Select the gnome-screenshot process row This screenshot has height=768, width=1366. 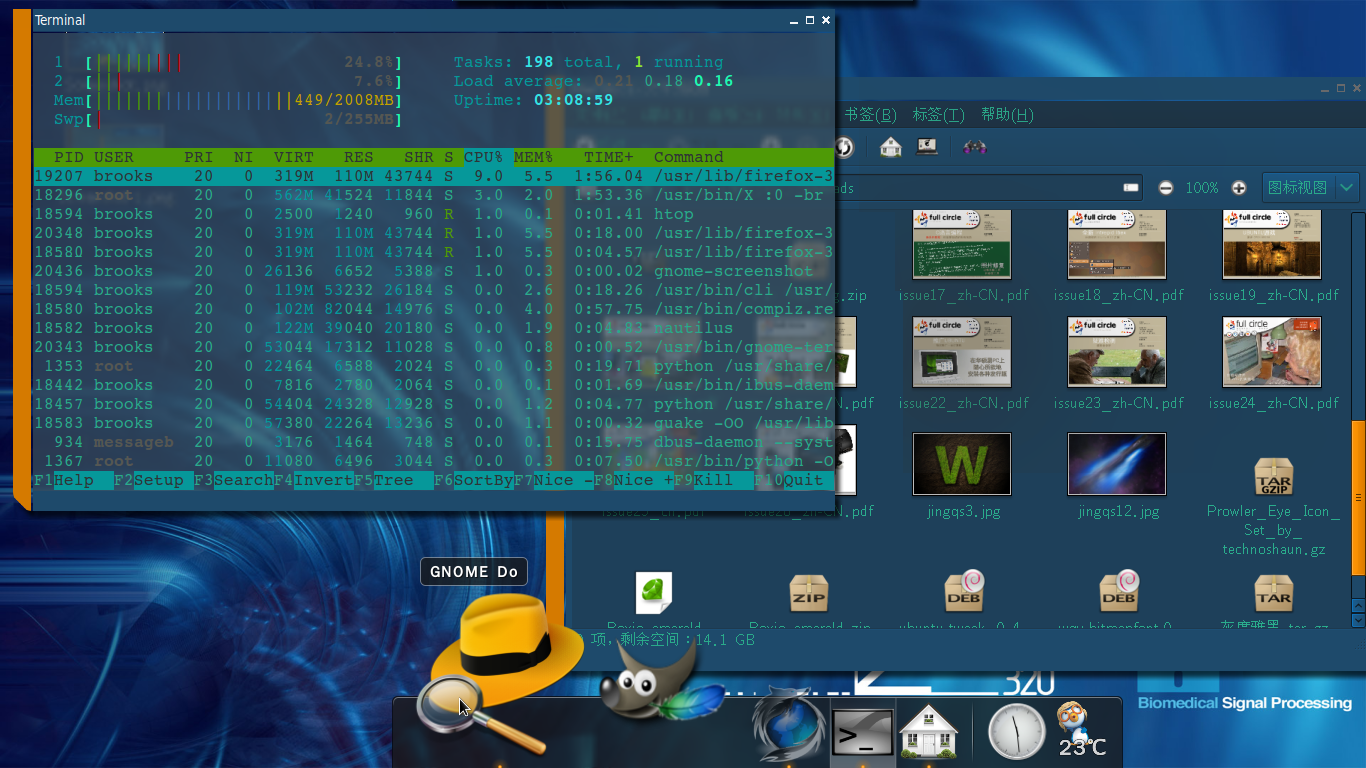tap(434, 271)
